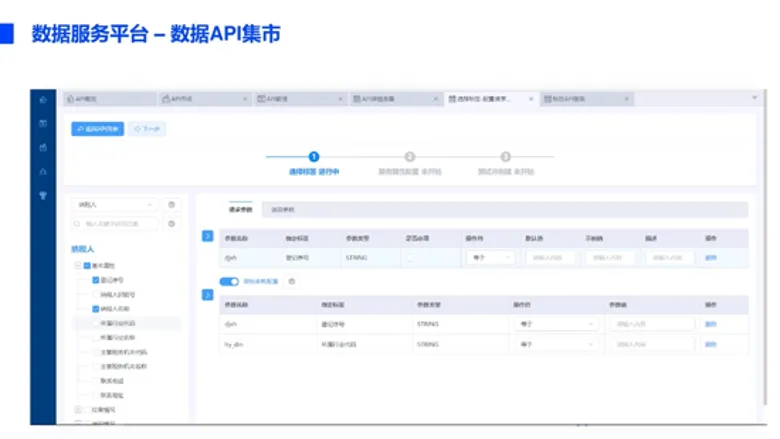Click the 默认值 input in the djxh row
780x439 pixels.
coord(550,258)
